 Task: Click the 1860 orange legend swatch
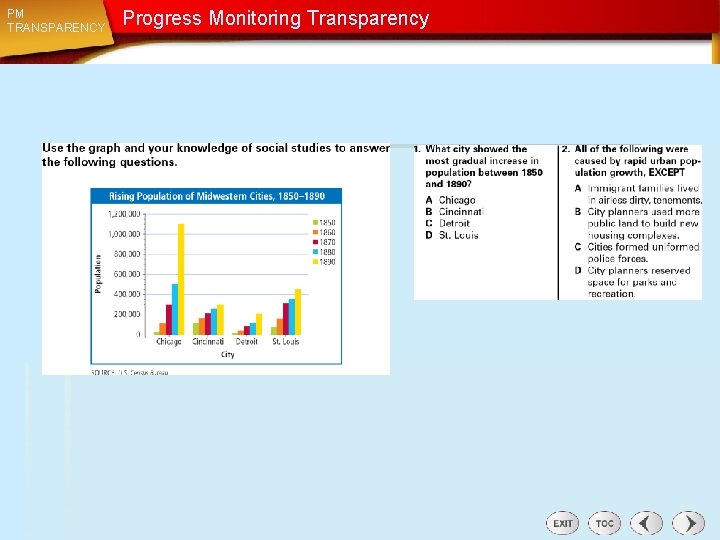coord(315,232)
